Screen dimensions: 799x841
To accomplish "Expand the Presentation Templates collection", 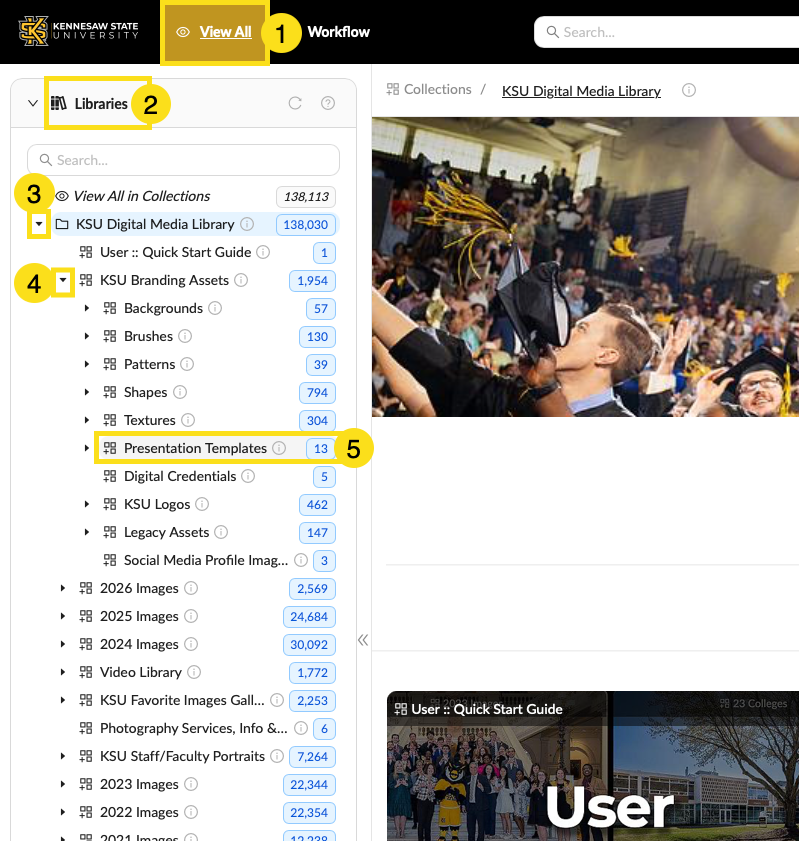I will [x=86, y=448].
